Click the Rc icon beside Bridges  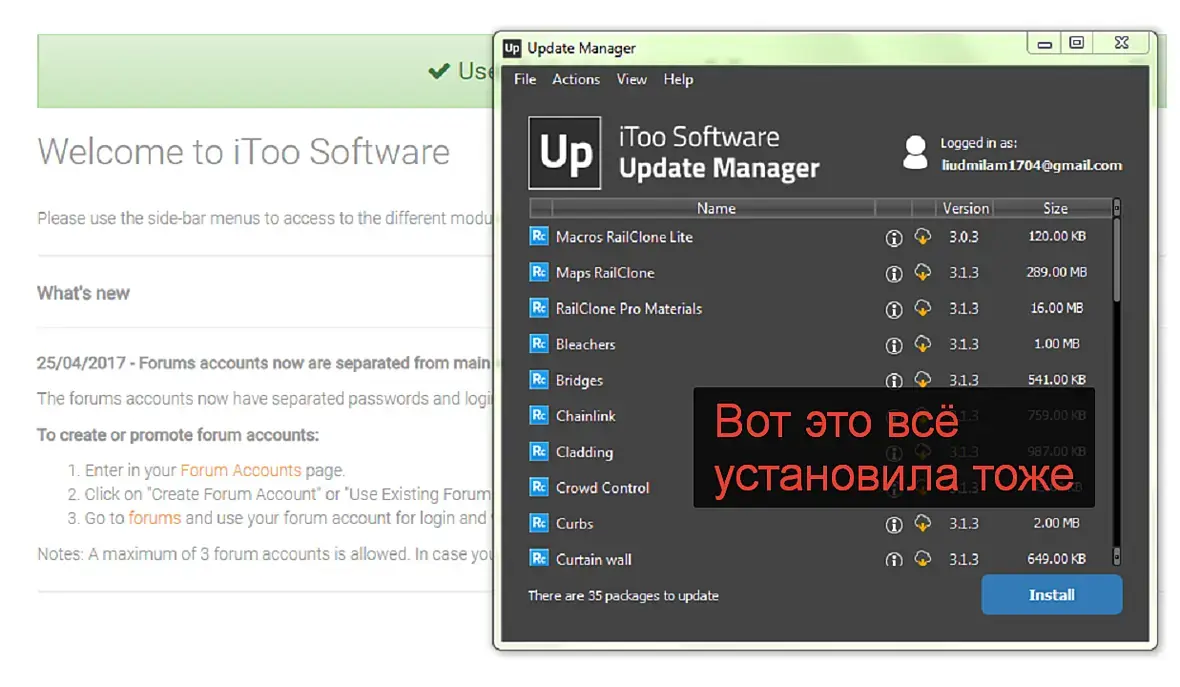539,379
